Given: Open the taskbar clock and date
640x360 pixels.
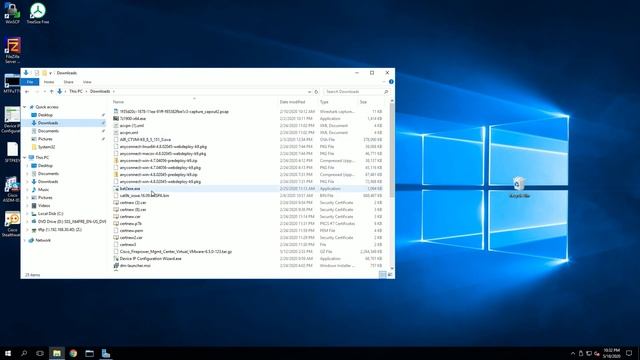Looking at the screenshot, I should point(611,353).
